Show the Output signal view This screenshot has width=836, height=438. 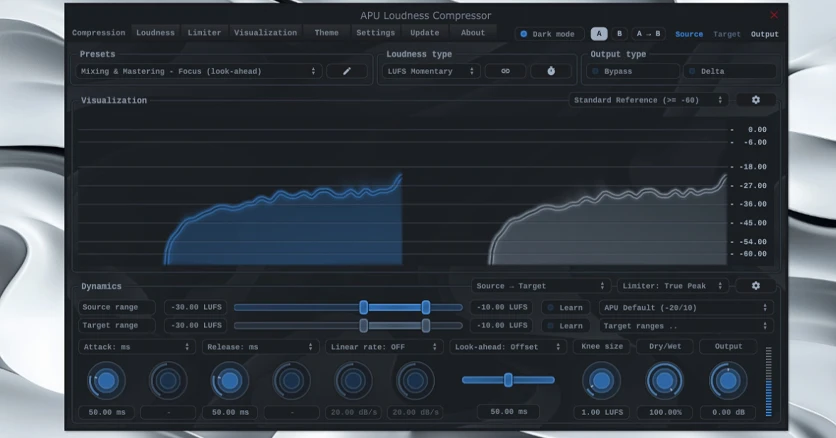(765, 34)
